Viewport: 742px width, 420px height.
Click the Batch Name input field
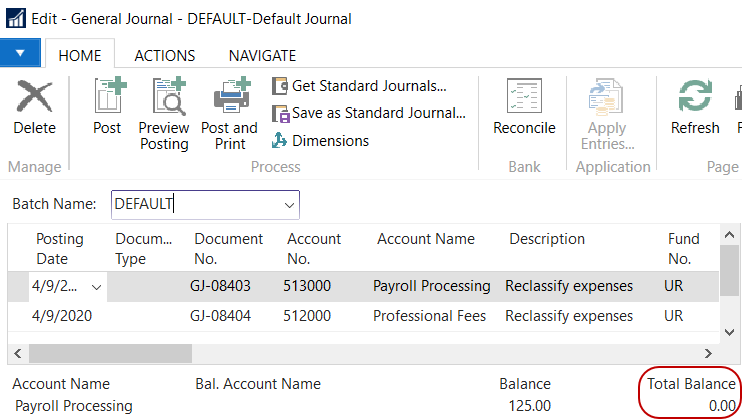click(x=195, y=205)
